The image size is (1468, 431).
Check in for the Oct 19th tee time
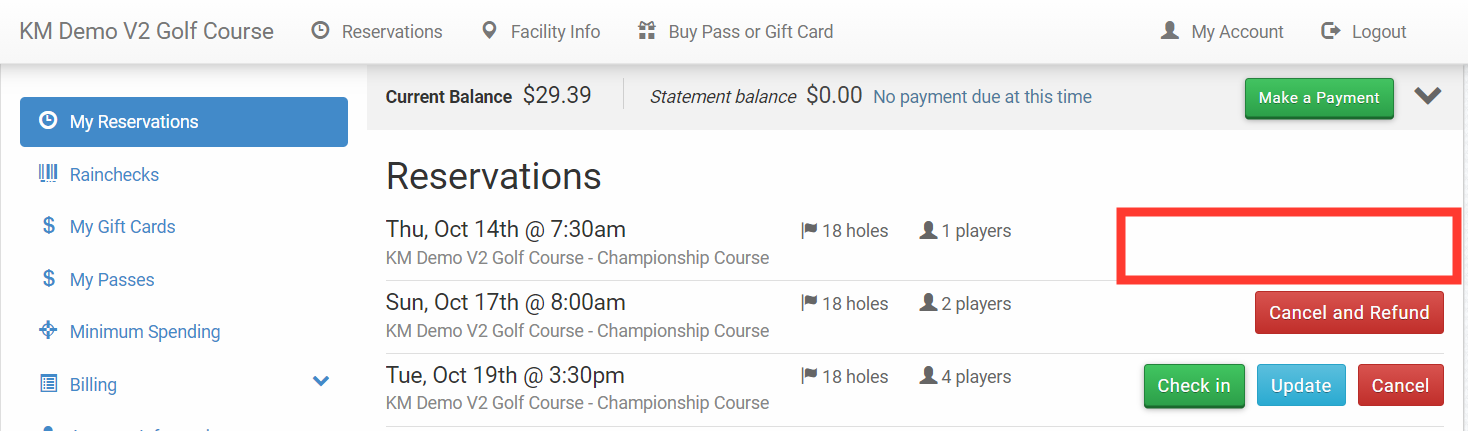pyautogui.click(x=1193, y=386)
